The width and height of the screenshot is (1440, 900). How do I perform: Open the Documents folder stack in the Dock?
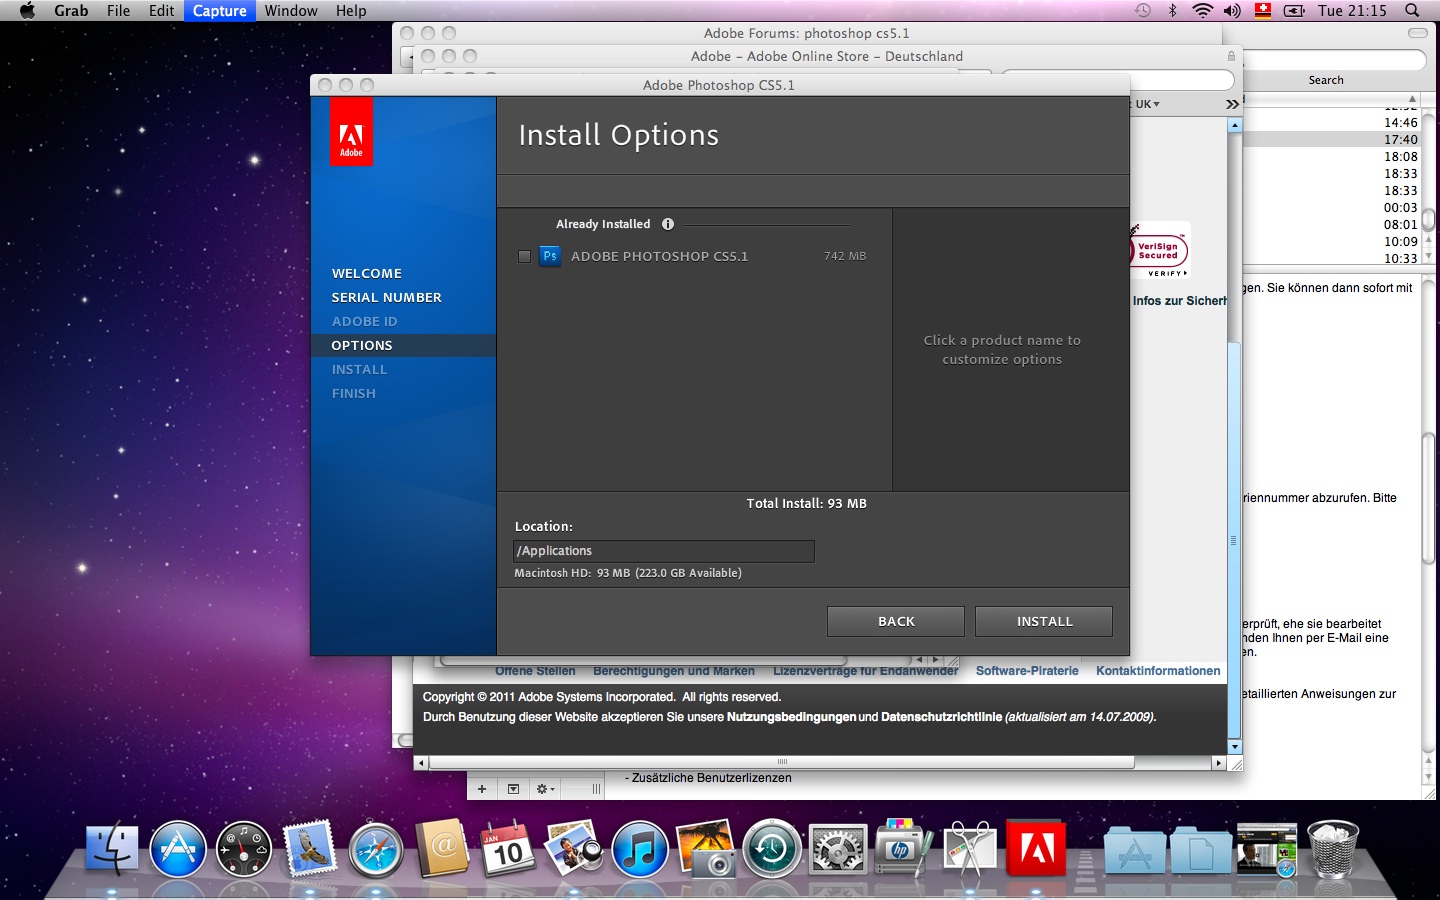click(1200, 851)
